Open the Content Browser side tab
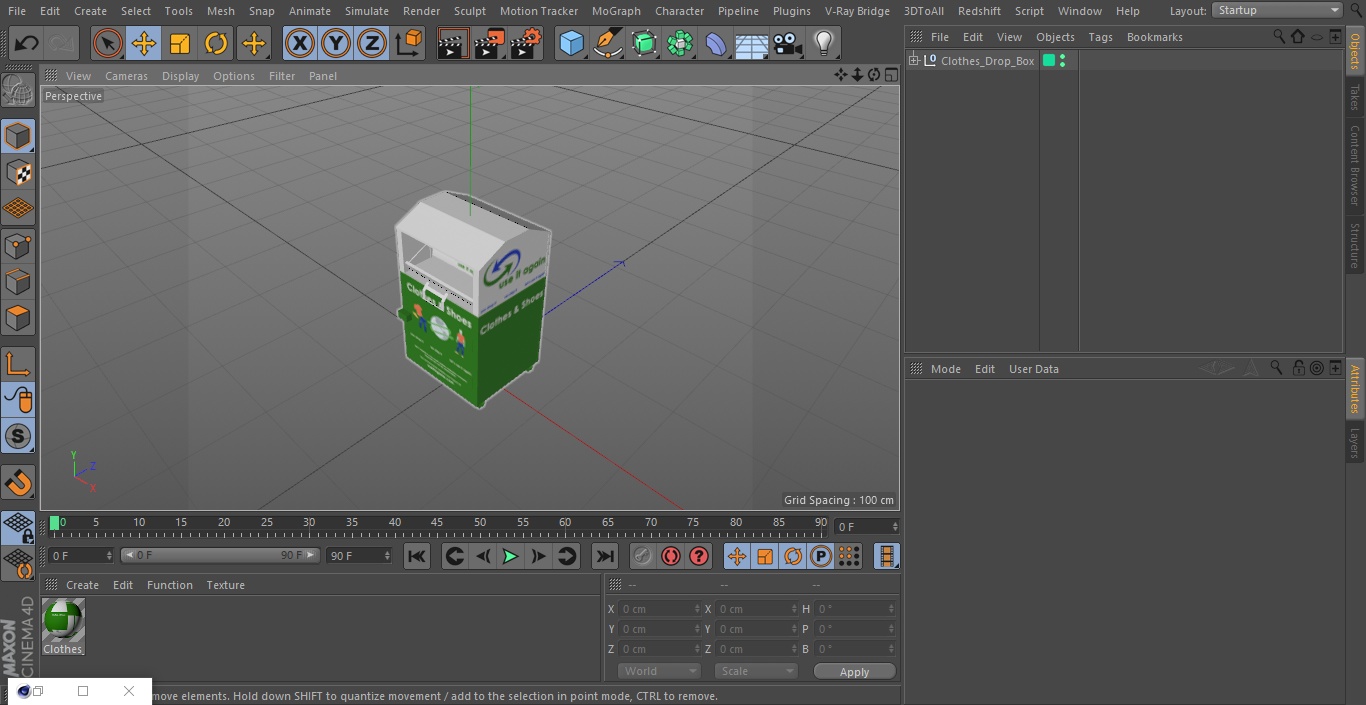The image size is (1366, 705). pos(1355,165)
